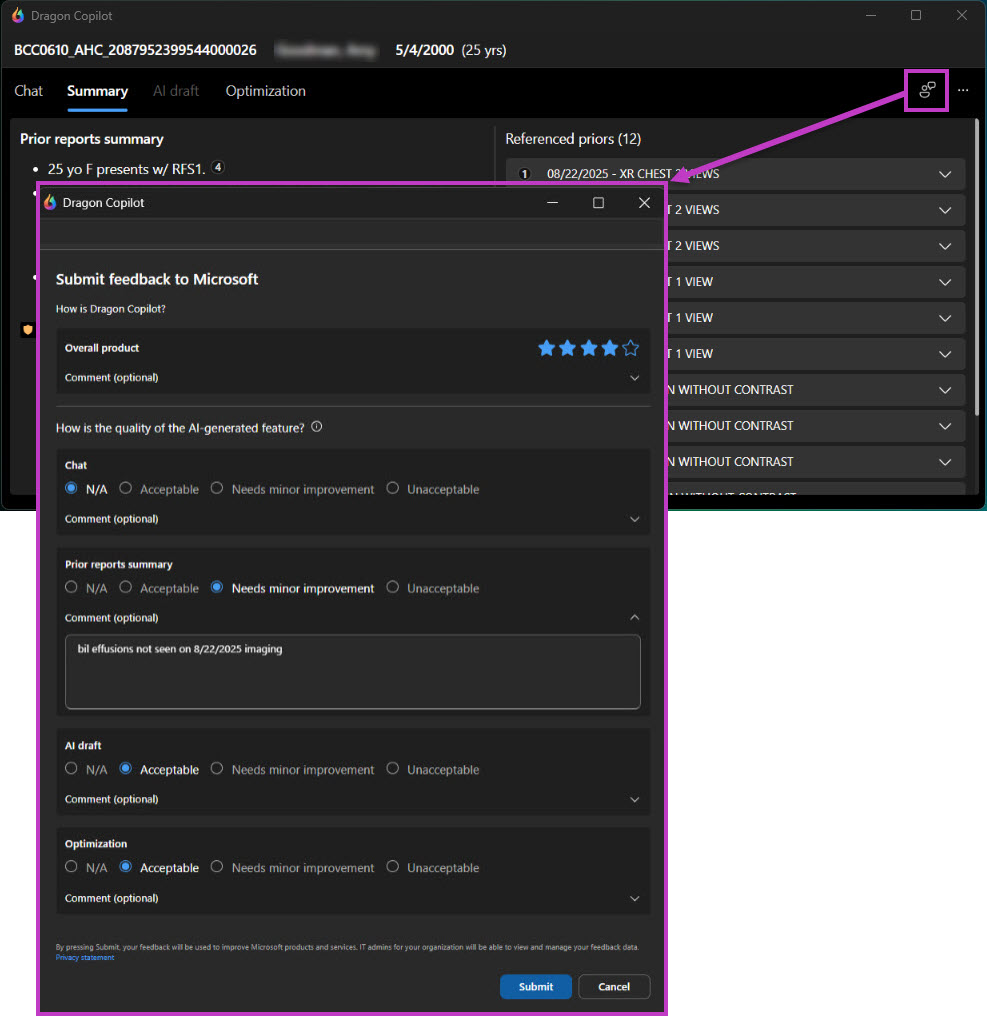Image resolution: width=987 pixels, height=1016 pixels.
Task: Expand the 08/22/2025 XR Chest prior entry
Action: click(944, 173)
